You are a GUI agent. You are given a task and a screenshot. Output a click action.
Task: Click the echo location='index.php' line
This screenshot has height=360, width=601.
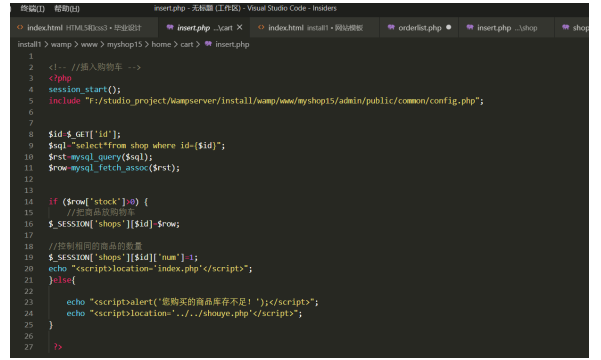150,269
